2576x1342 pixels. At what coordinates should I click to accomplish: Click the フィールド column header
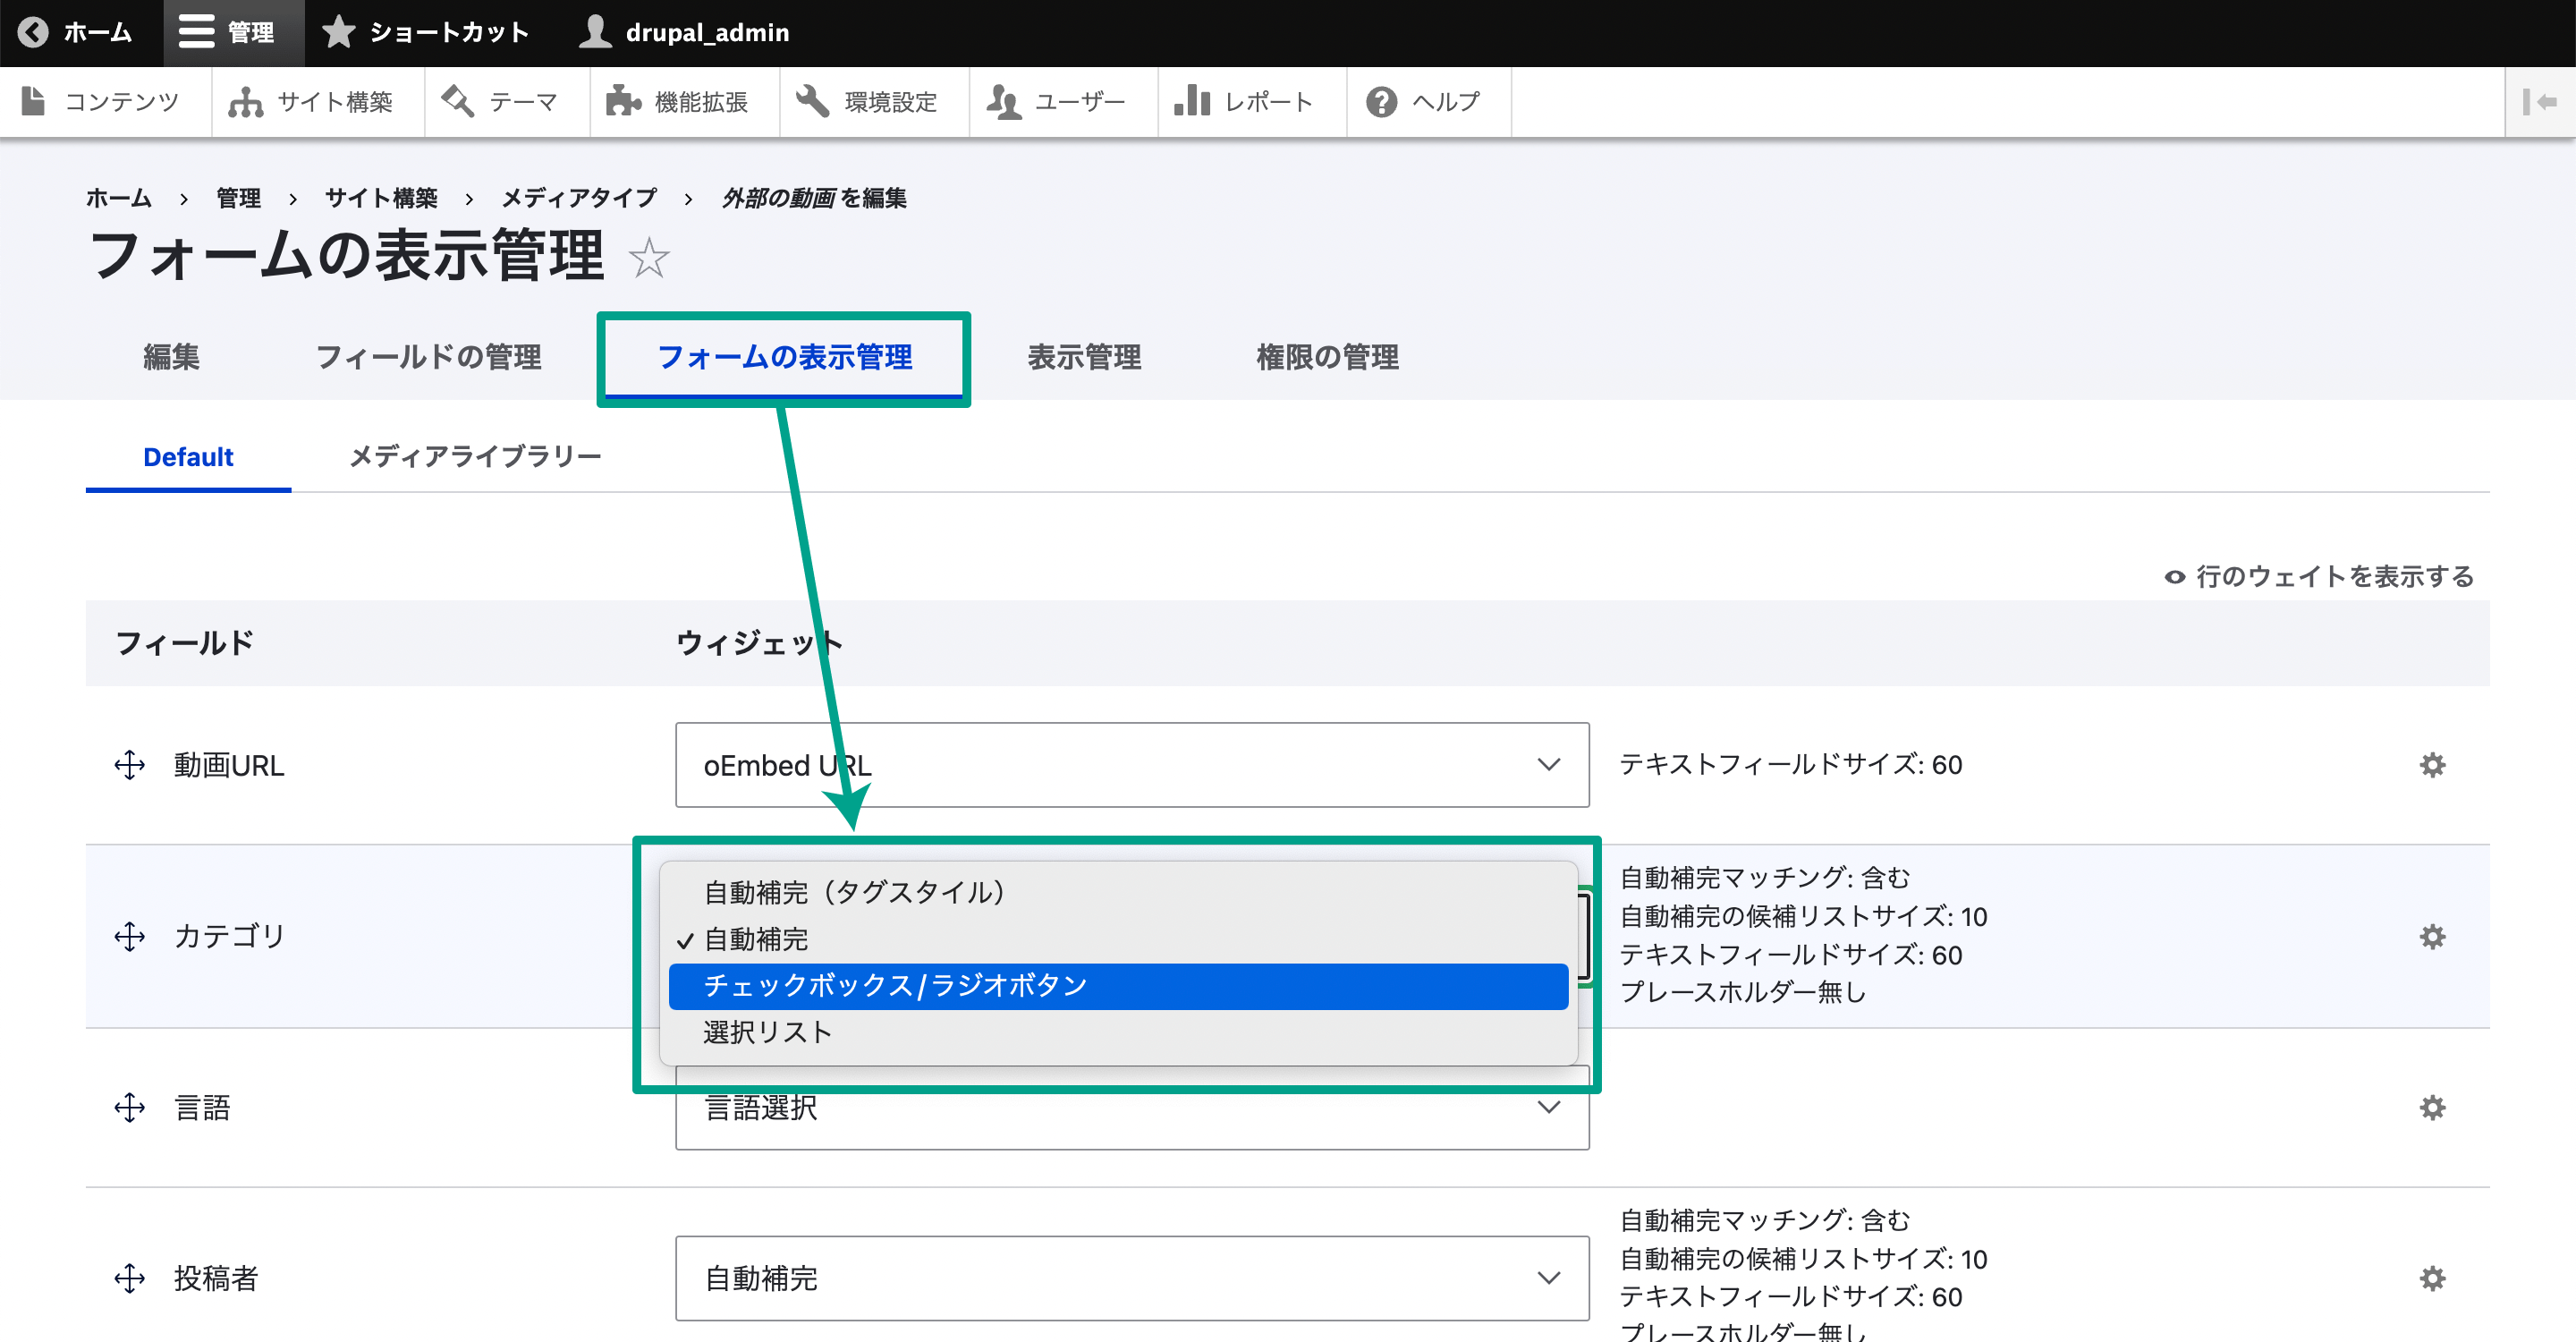(185, 643)
